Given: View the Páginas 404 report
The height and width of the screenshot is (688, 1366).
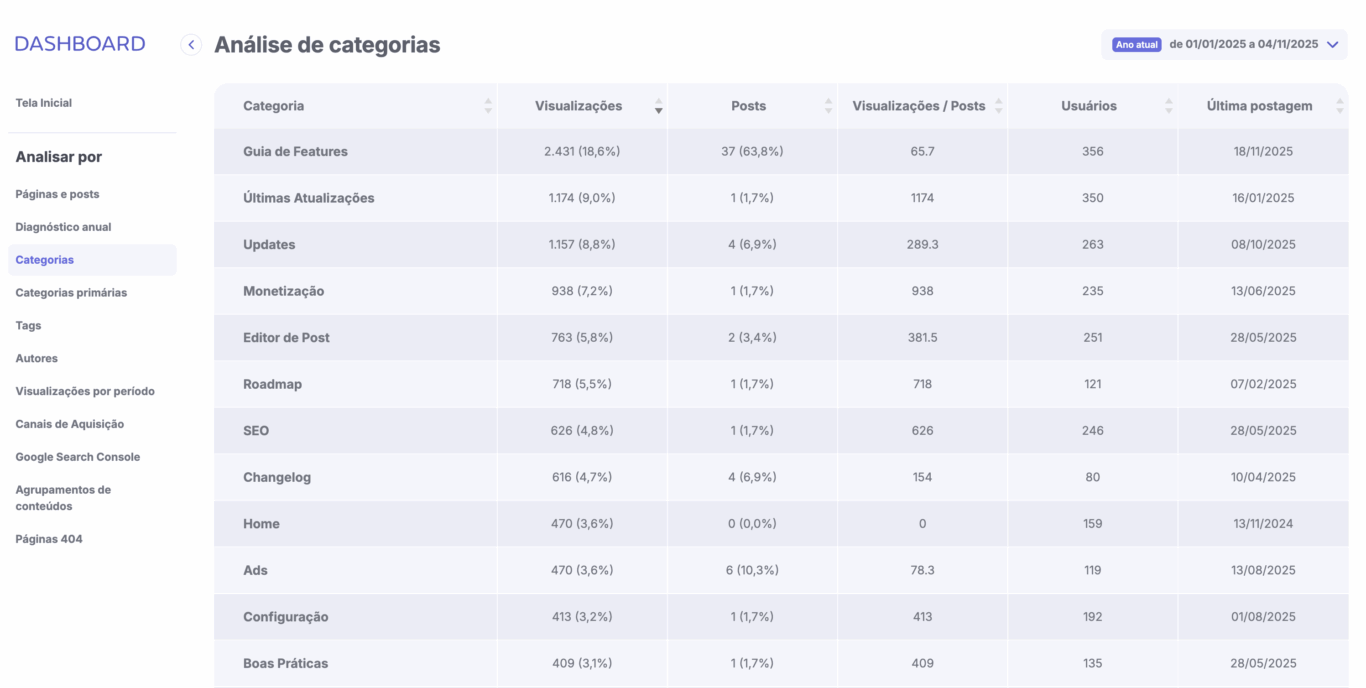Looking at the screenshot, I should coord(49,539).
